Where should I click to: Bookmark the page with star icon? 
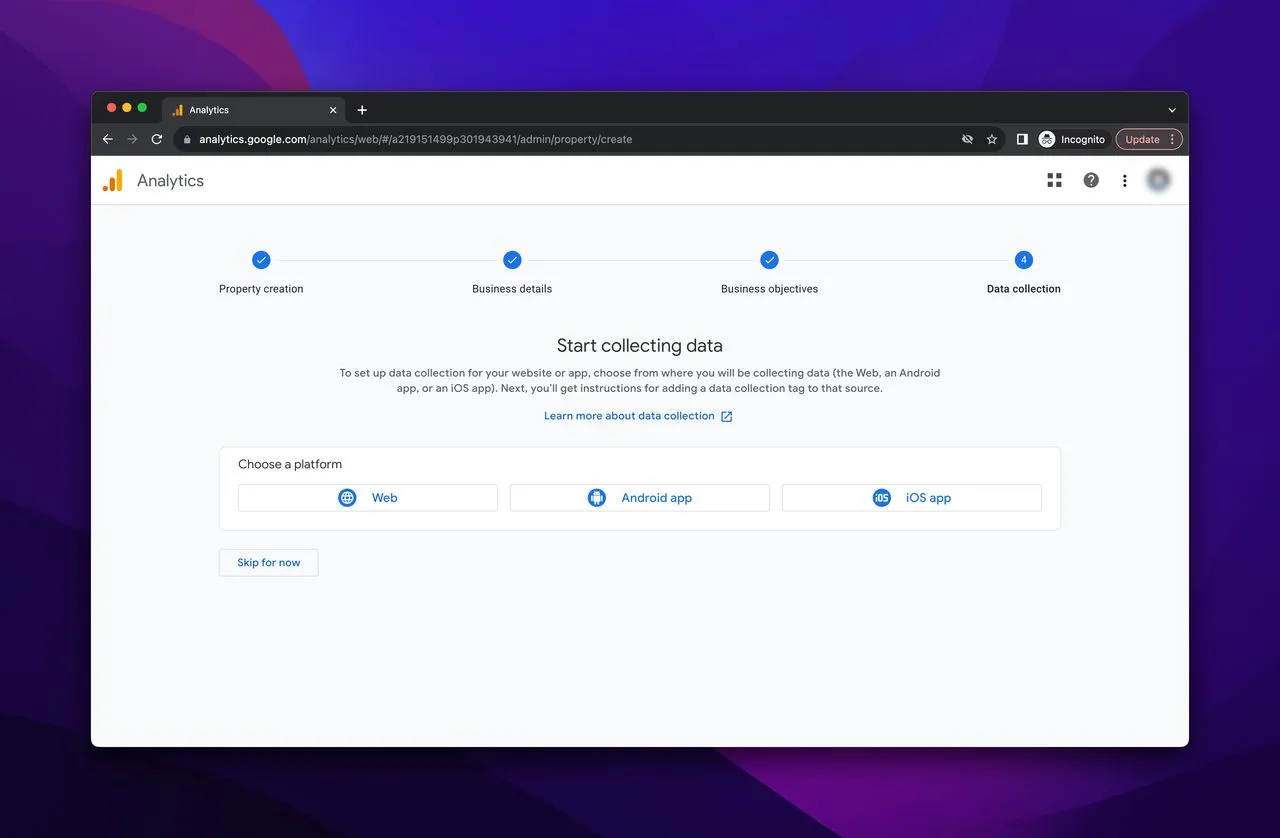coord(992,139)
